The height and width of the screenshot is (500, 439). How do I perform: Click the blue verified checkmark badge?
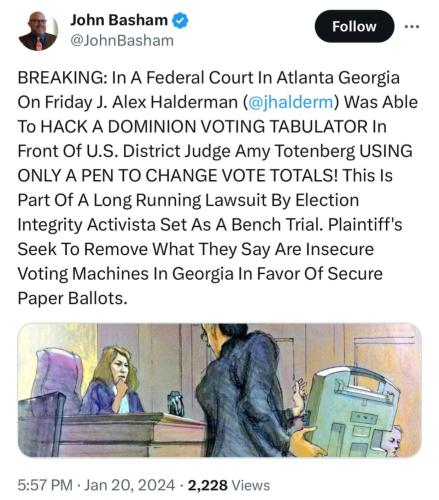pyautogui.click(x=180, y=21)
